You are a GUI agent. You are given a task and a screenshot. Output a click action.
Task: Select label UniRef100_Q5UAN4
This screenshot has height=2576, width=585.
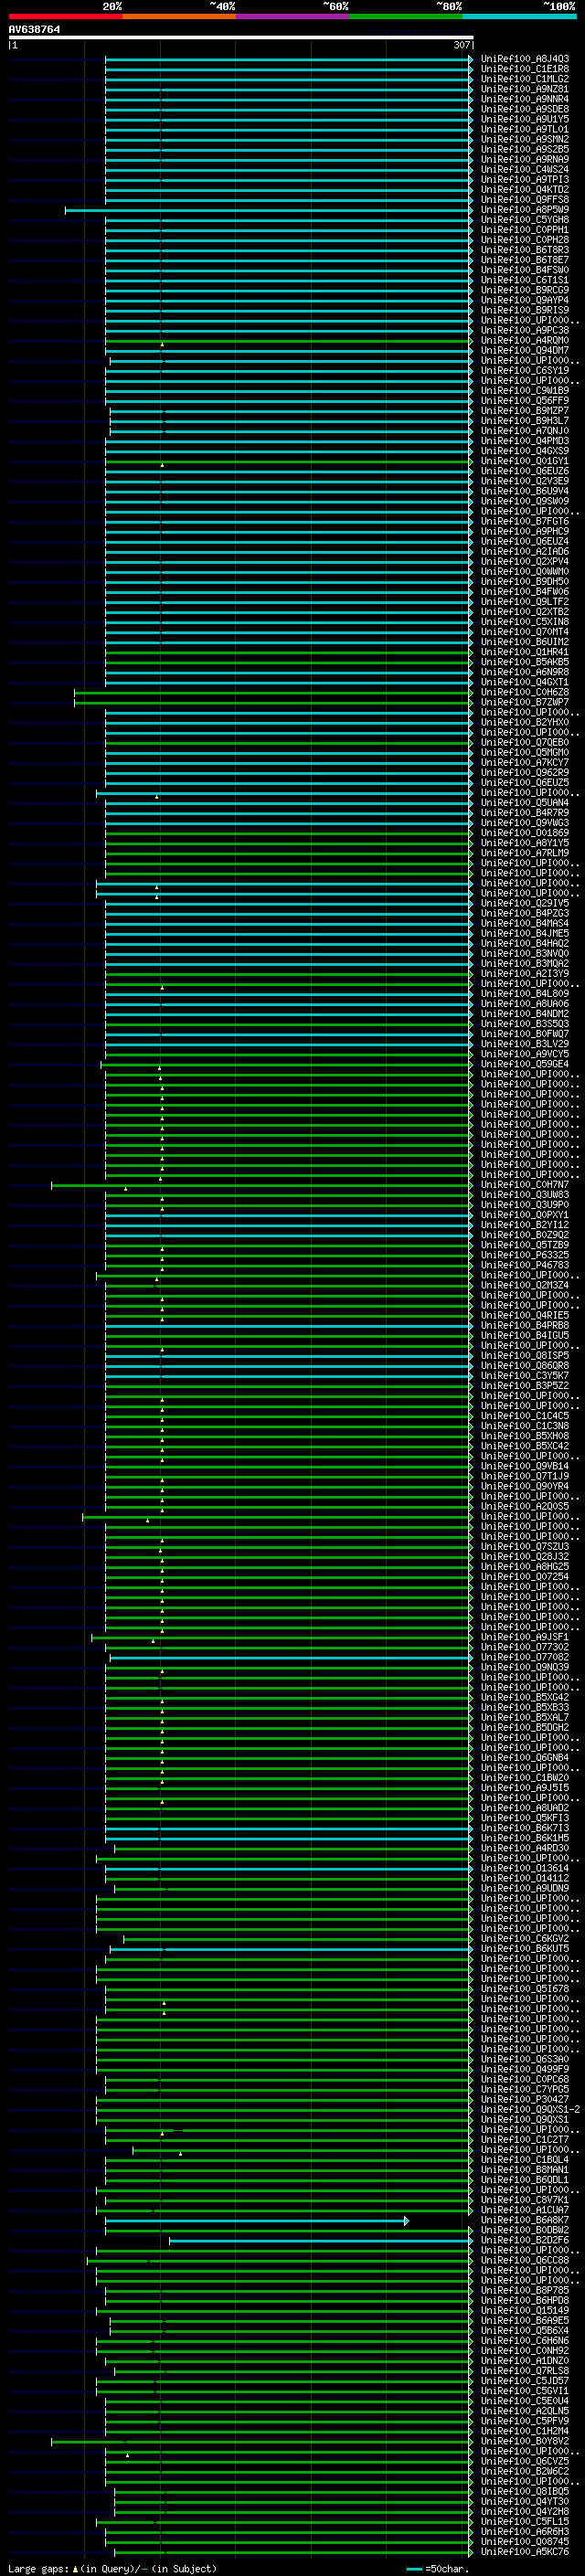coord(524,802)
